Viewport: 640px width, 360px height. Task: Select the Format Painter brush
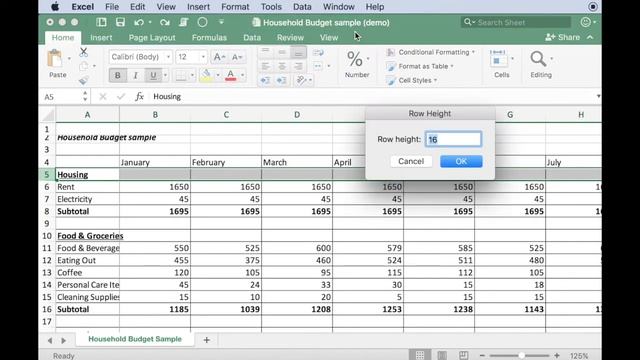point(84,80)
